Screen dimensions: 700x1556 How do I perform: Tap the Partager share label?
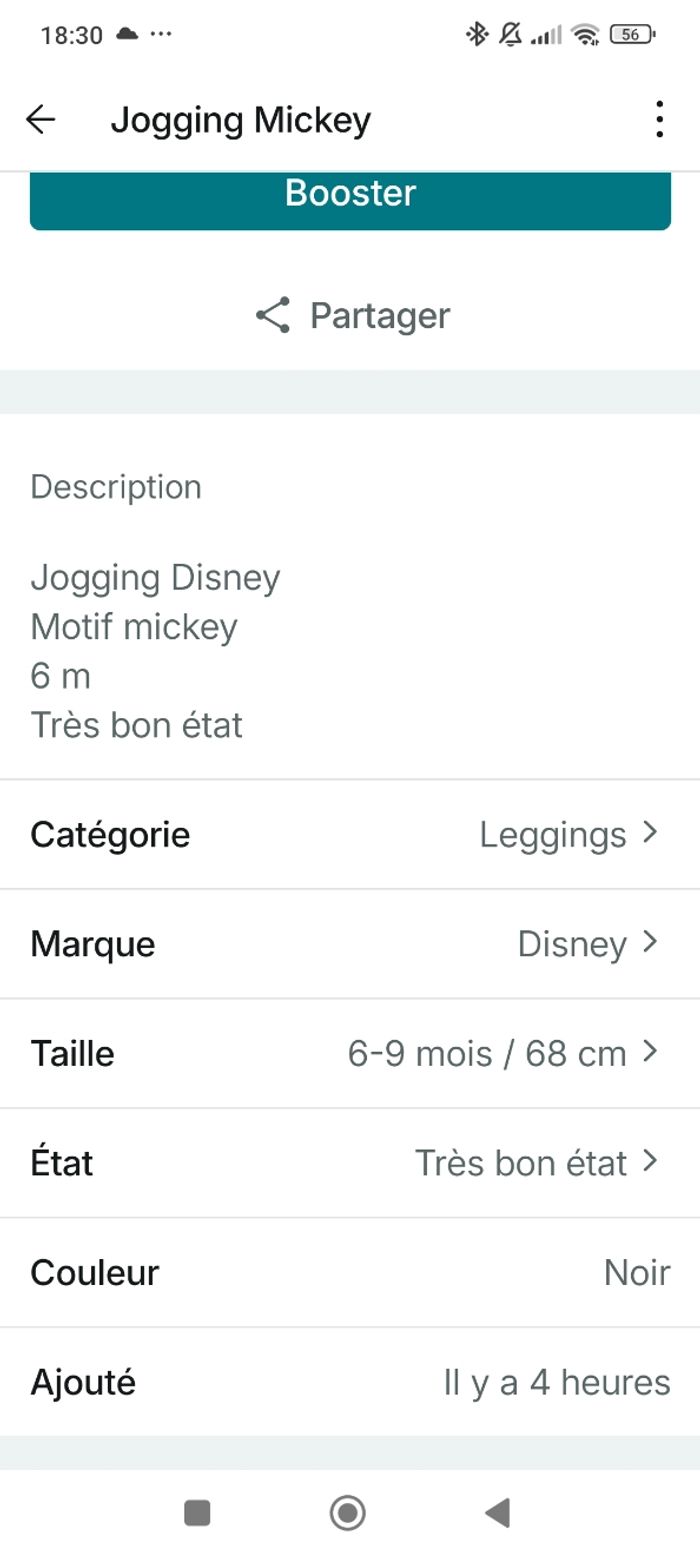click(380, 315)
